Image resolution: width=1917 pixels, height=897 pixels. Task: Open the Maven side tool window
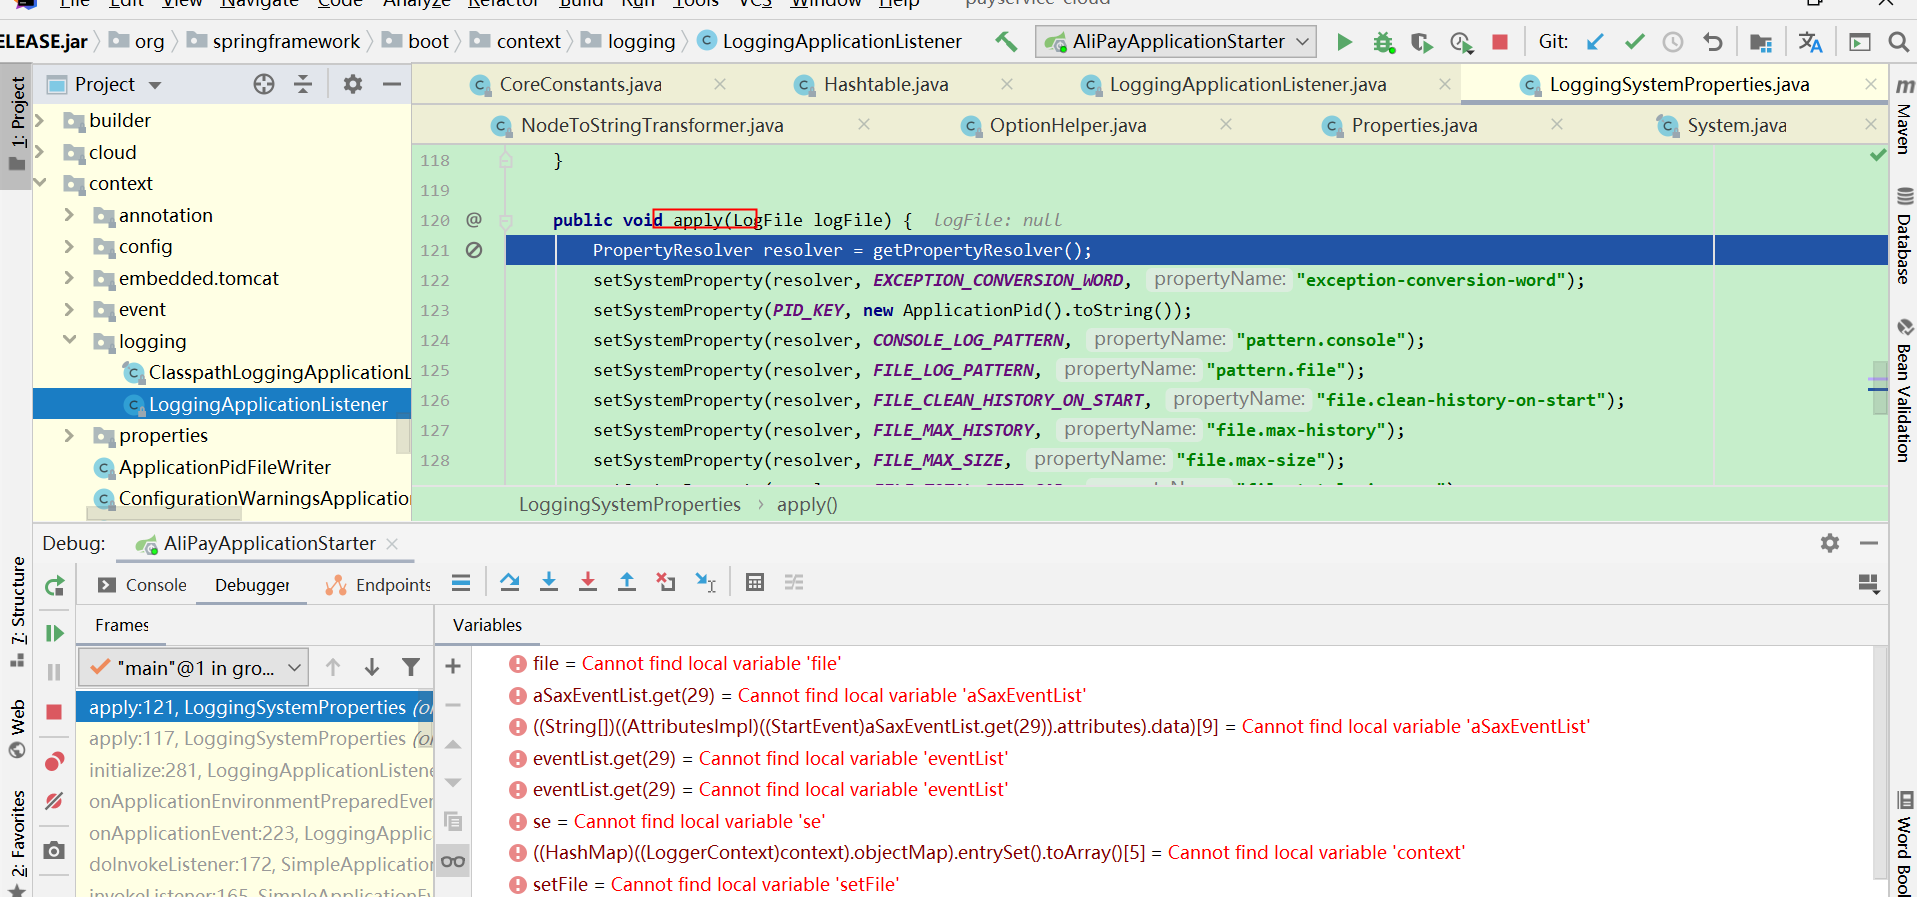(1904, 118)
